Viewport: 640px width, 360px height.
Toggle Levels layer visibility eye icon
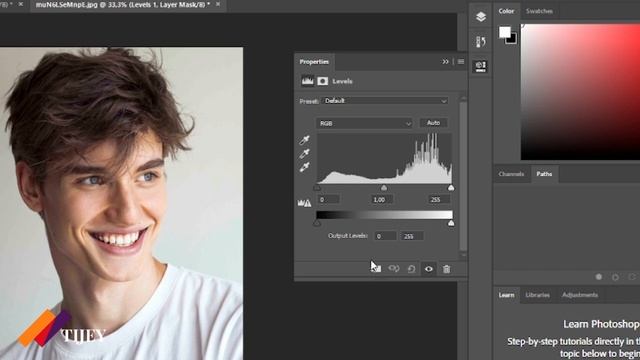pyautogui.click(x=429, y=269)
